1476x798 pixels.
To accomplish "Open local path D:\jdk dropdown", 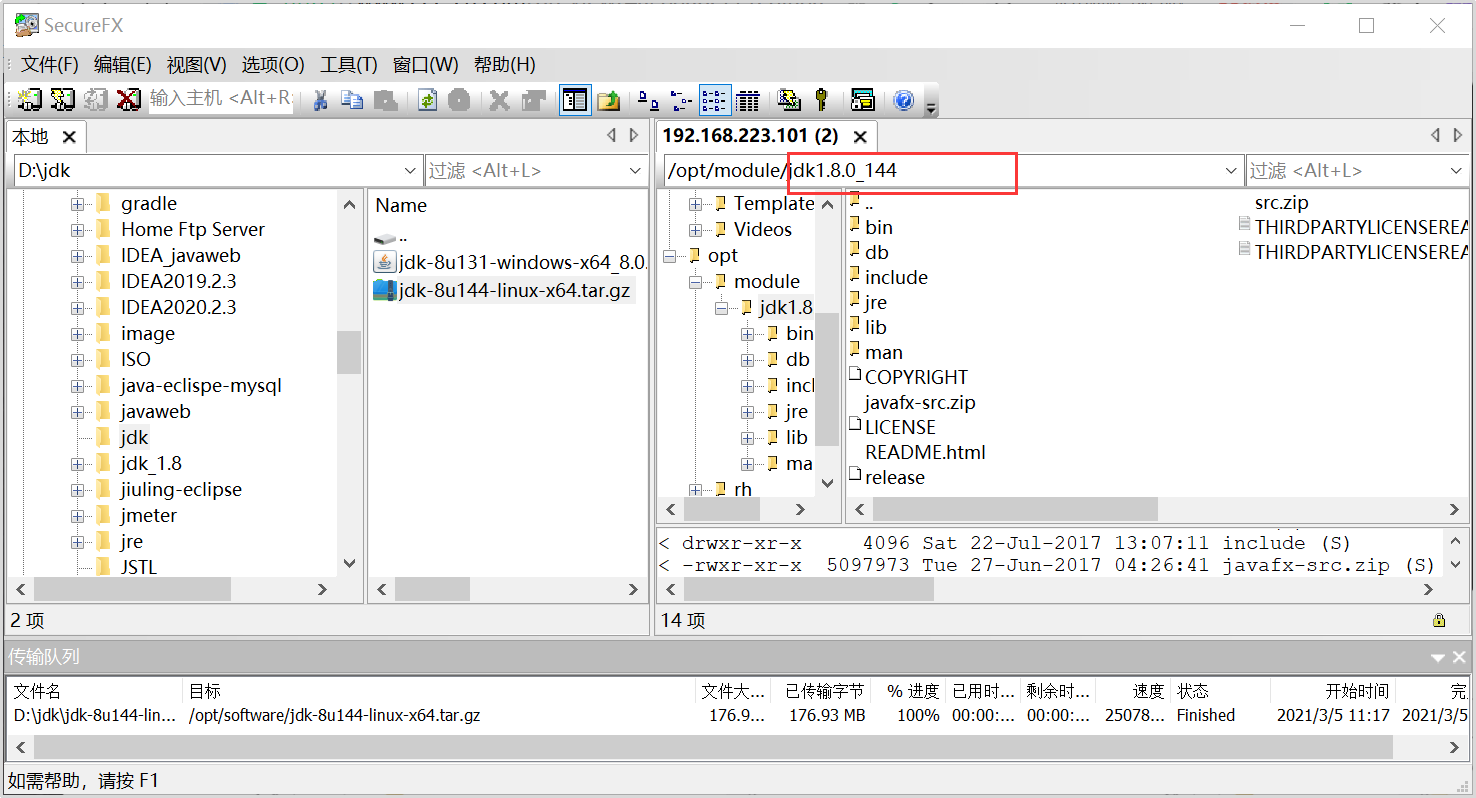I will 410,171.
